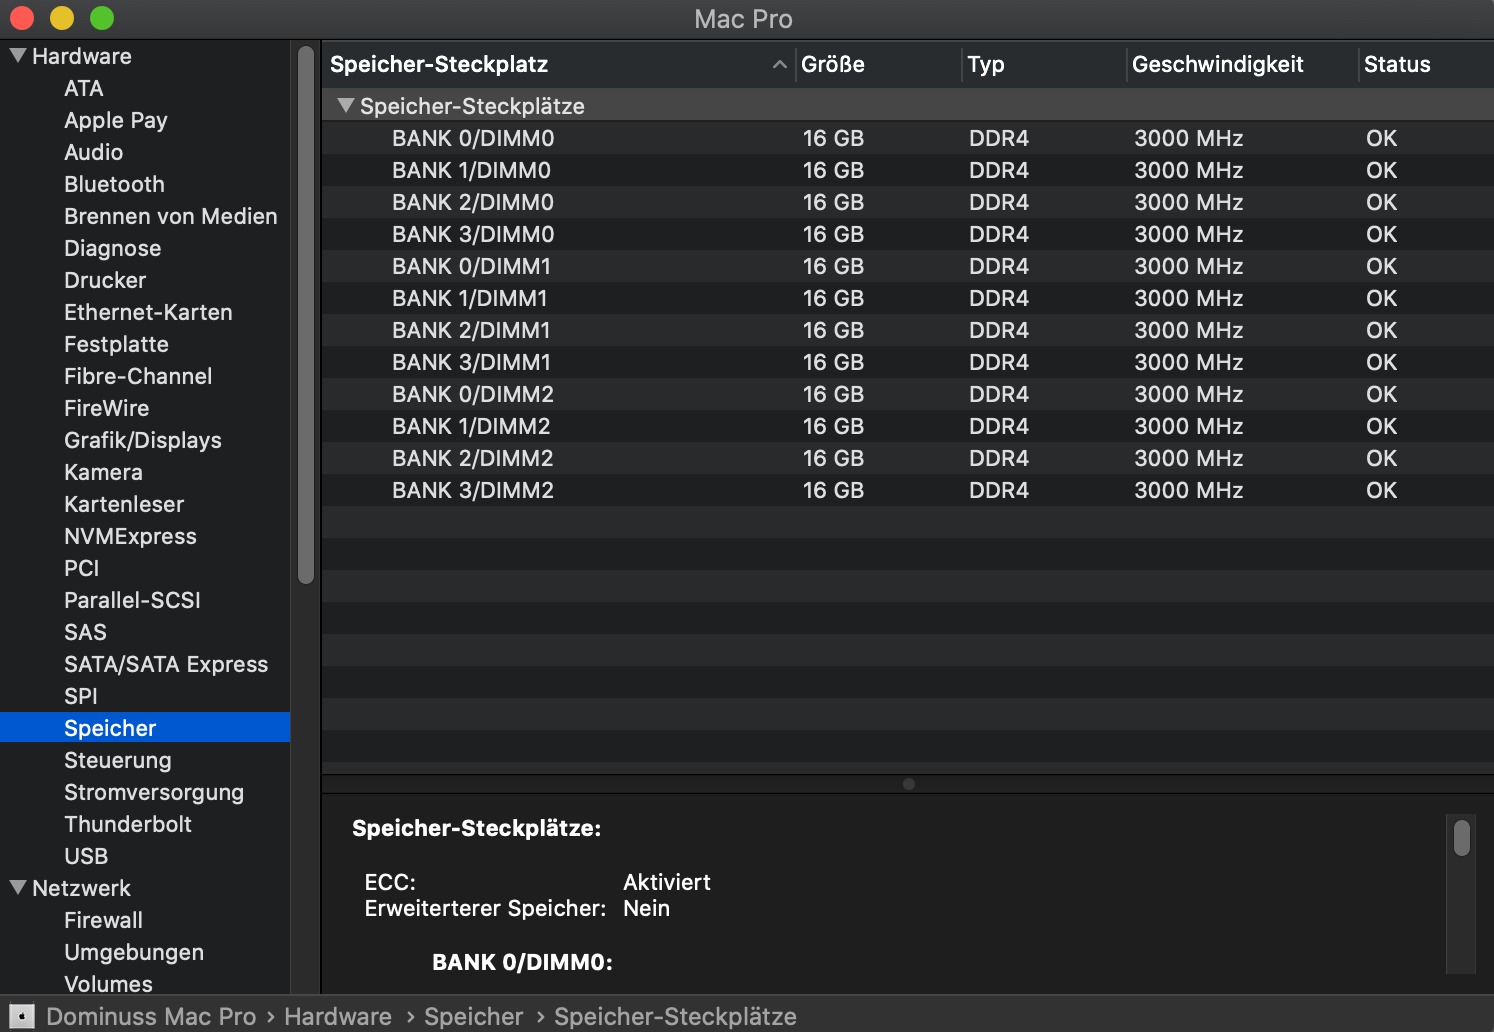Minimize the window with the yellow button
The width and height of the screenshot is (1494, 1032).
62,18
